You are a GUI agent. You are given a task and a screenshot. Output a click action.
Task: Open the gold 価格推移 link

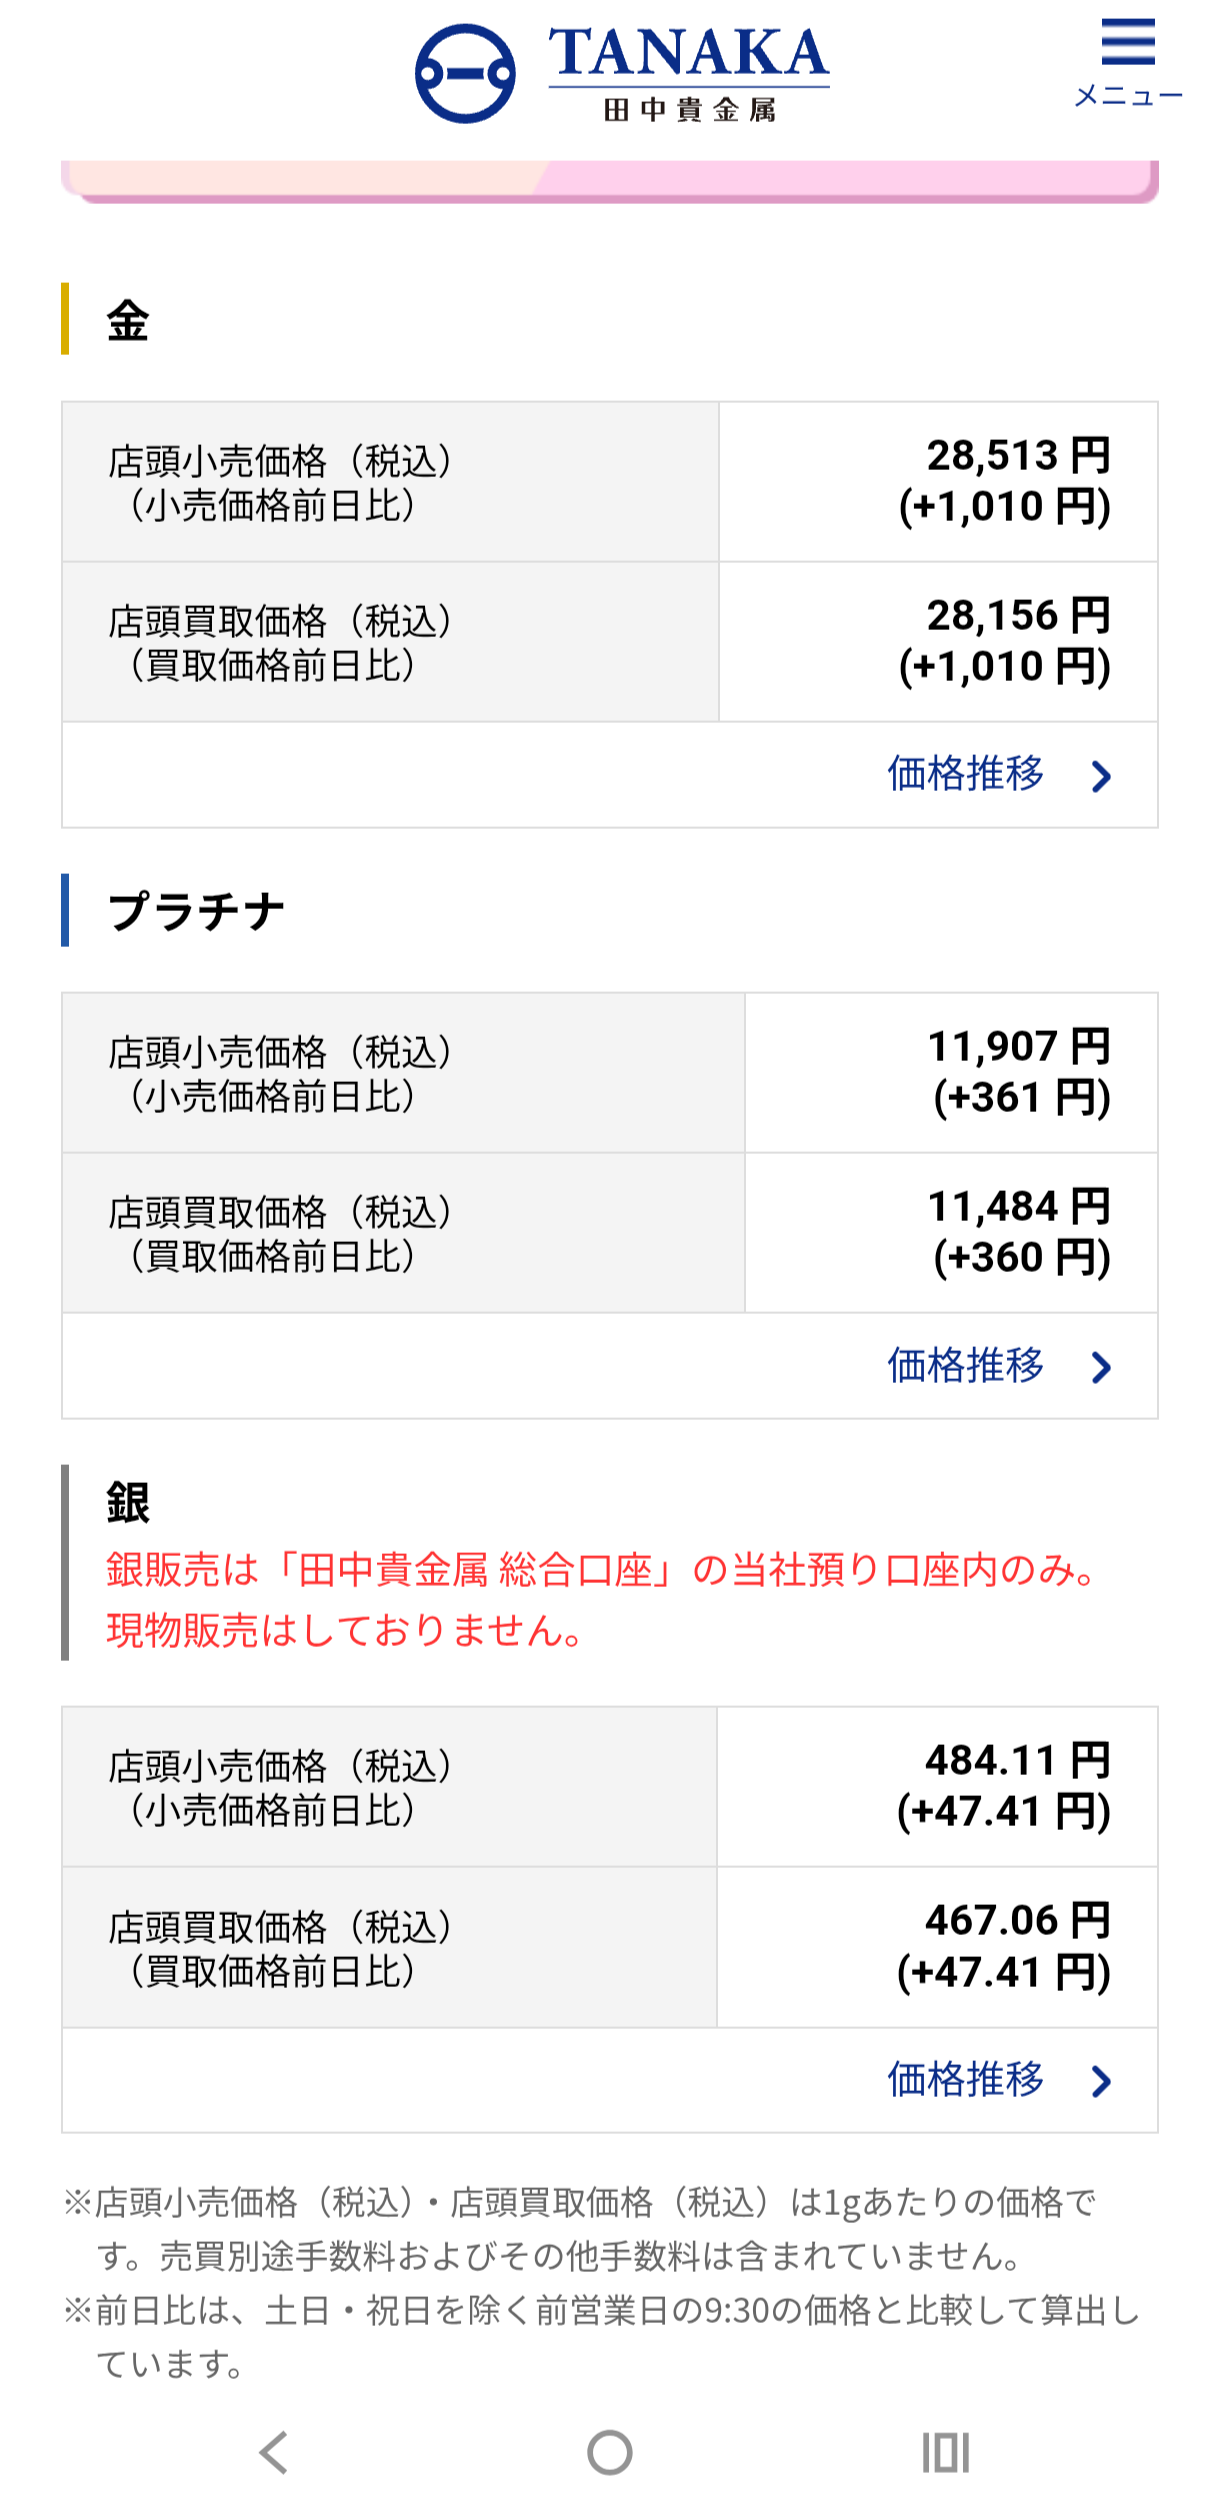(966, 774)
